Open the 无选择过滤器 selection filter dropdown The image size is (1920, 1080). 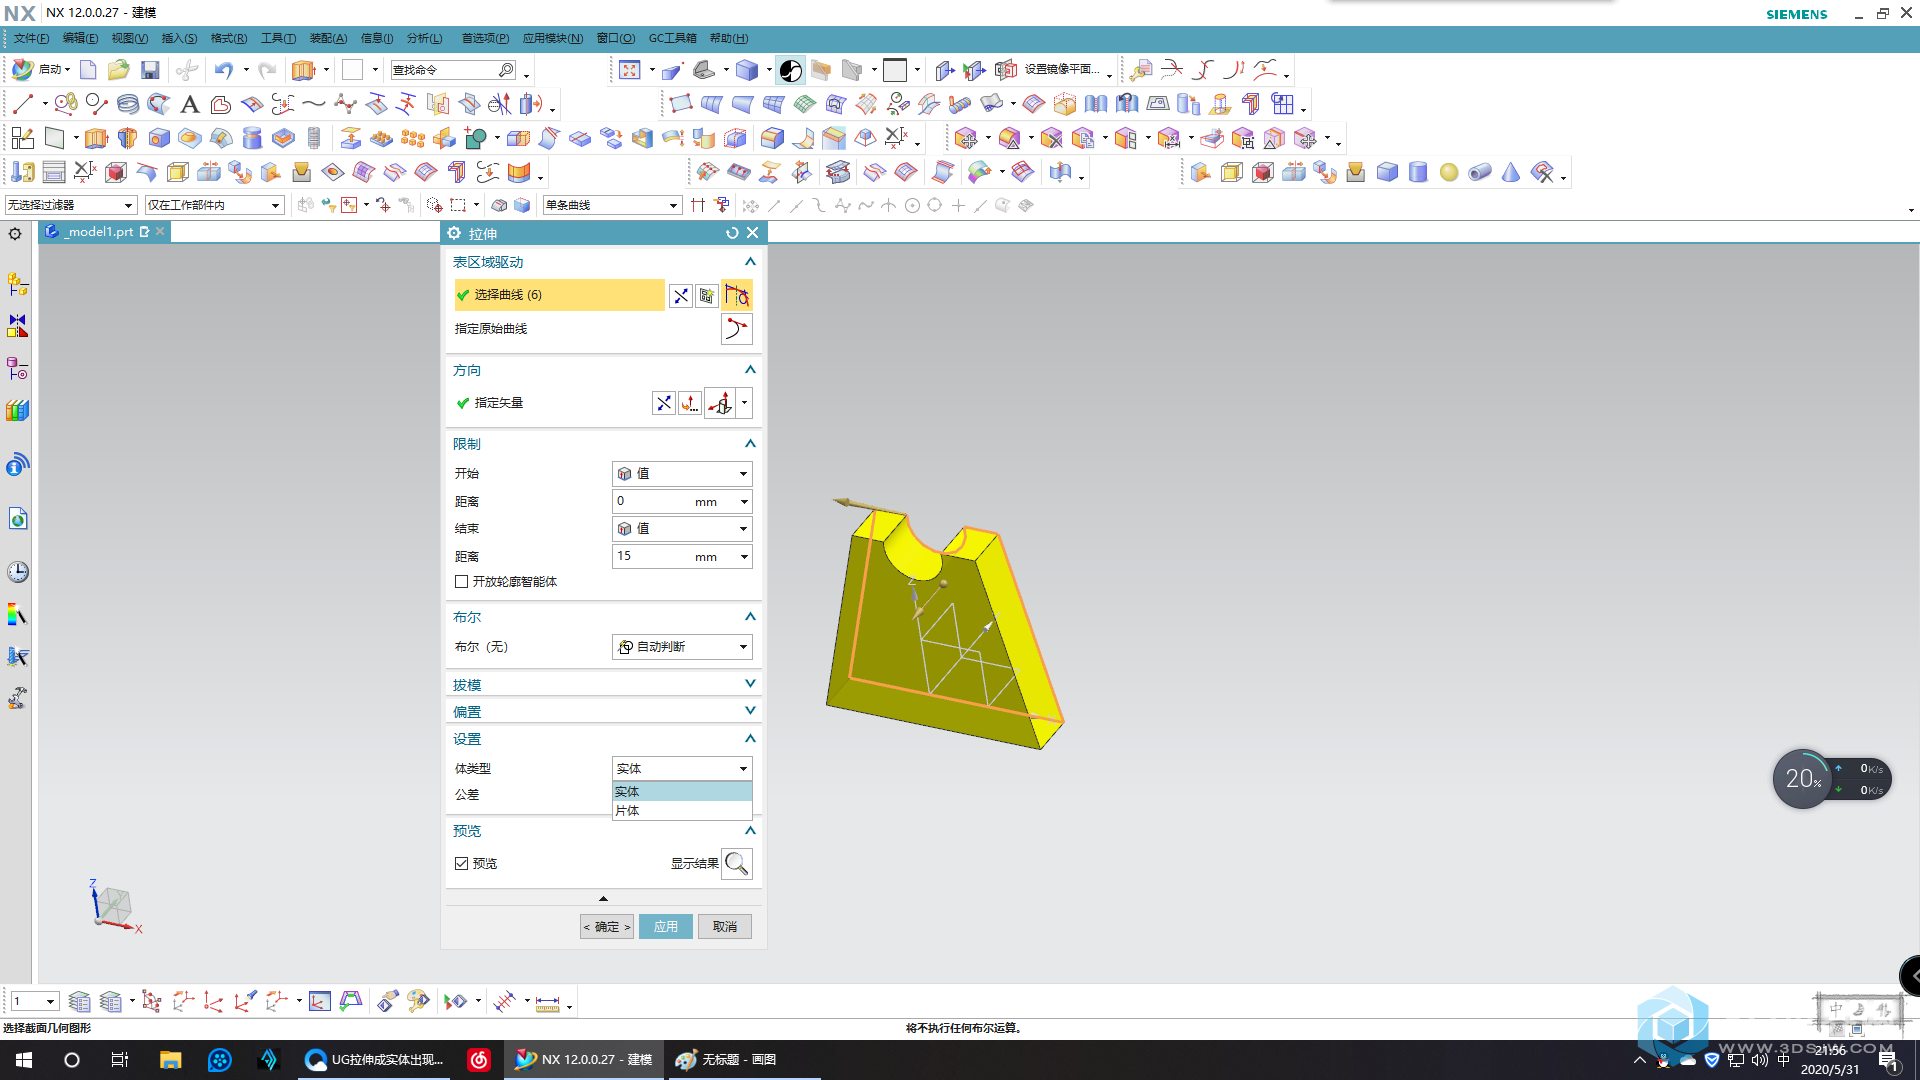(x=70, y=205)
